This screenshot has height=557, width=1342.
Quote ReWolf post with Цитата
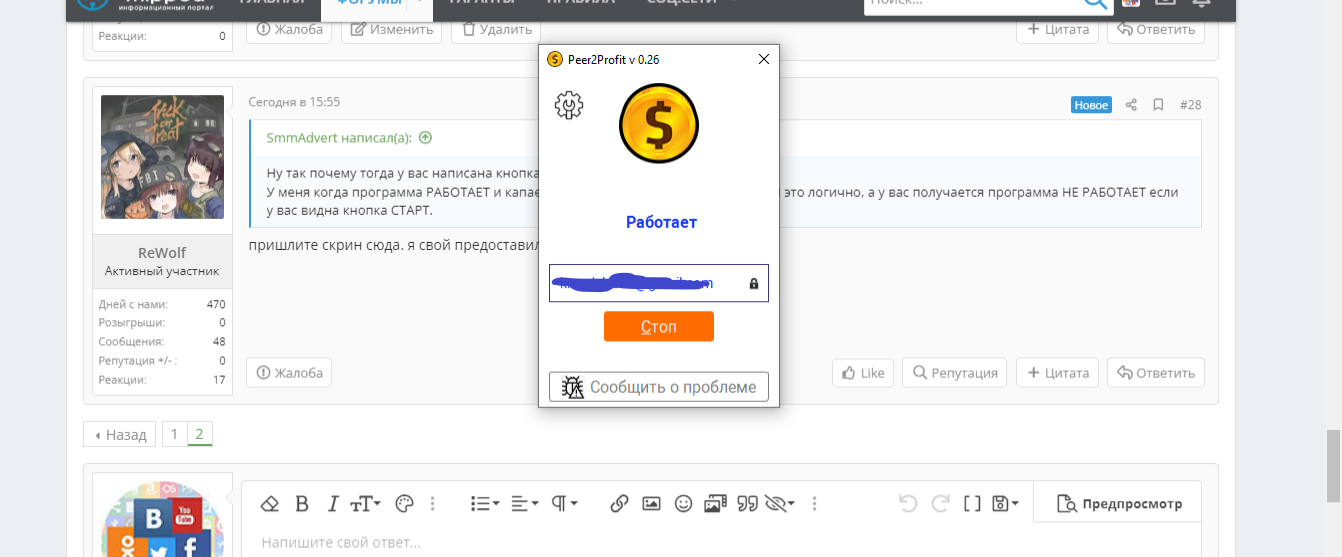point(1057,373)
